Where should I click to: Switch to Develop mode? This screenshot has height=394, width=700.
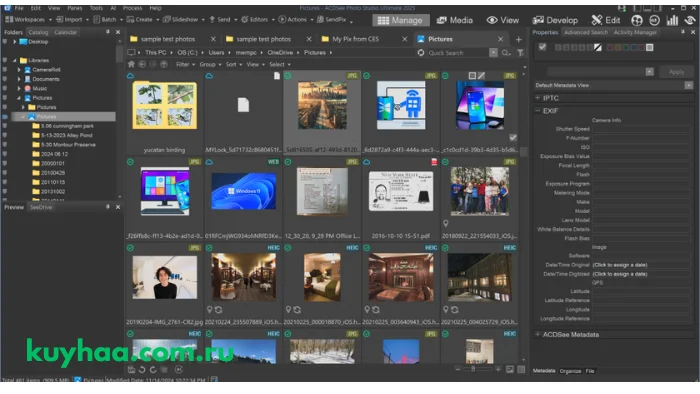(555, 20)
